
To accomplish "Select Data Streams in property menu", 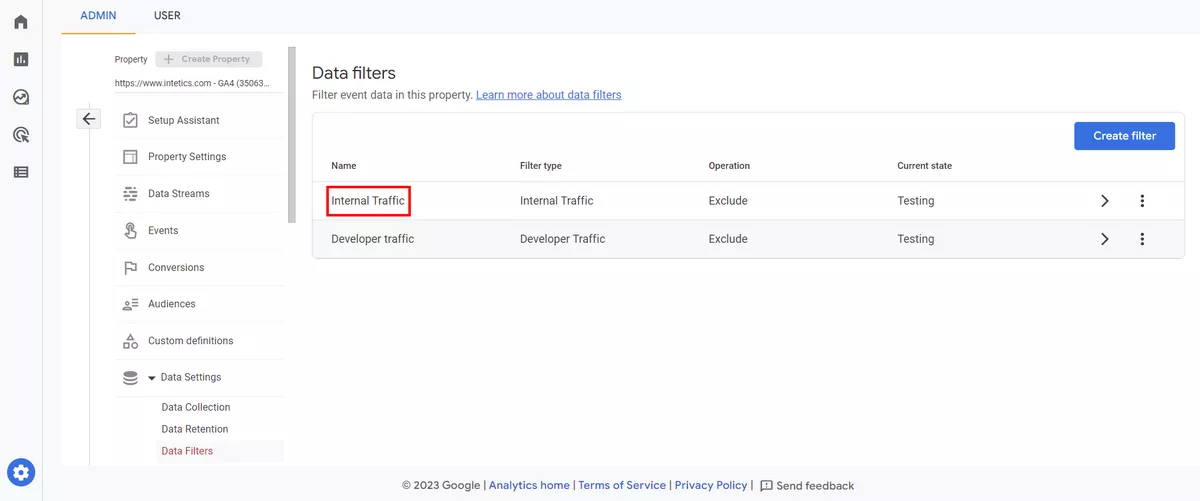I will pyautogui.click(x=178, y=194).
